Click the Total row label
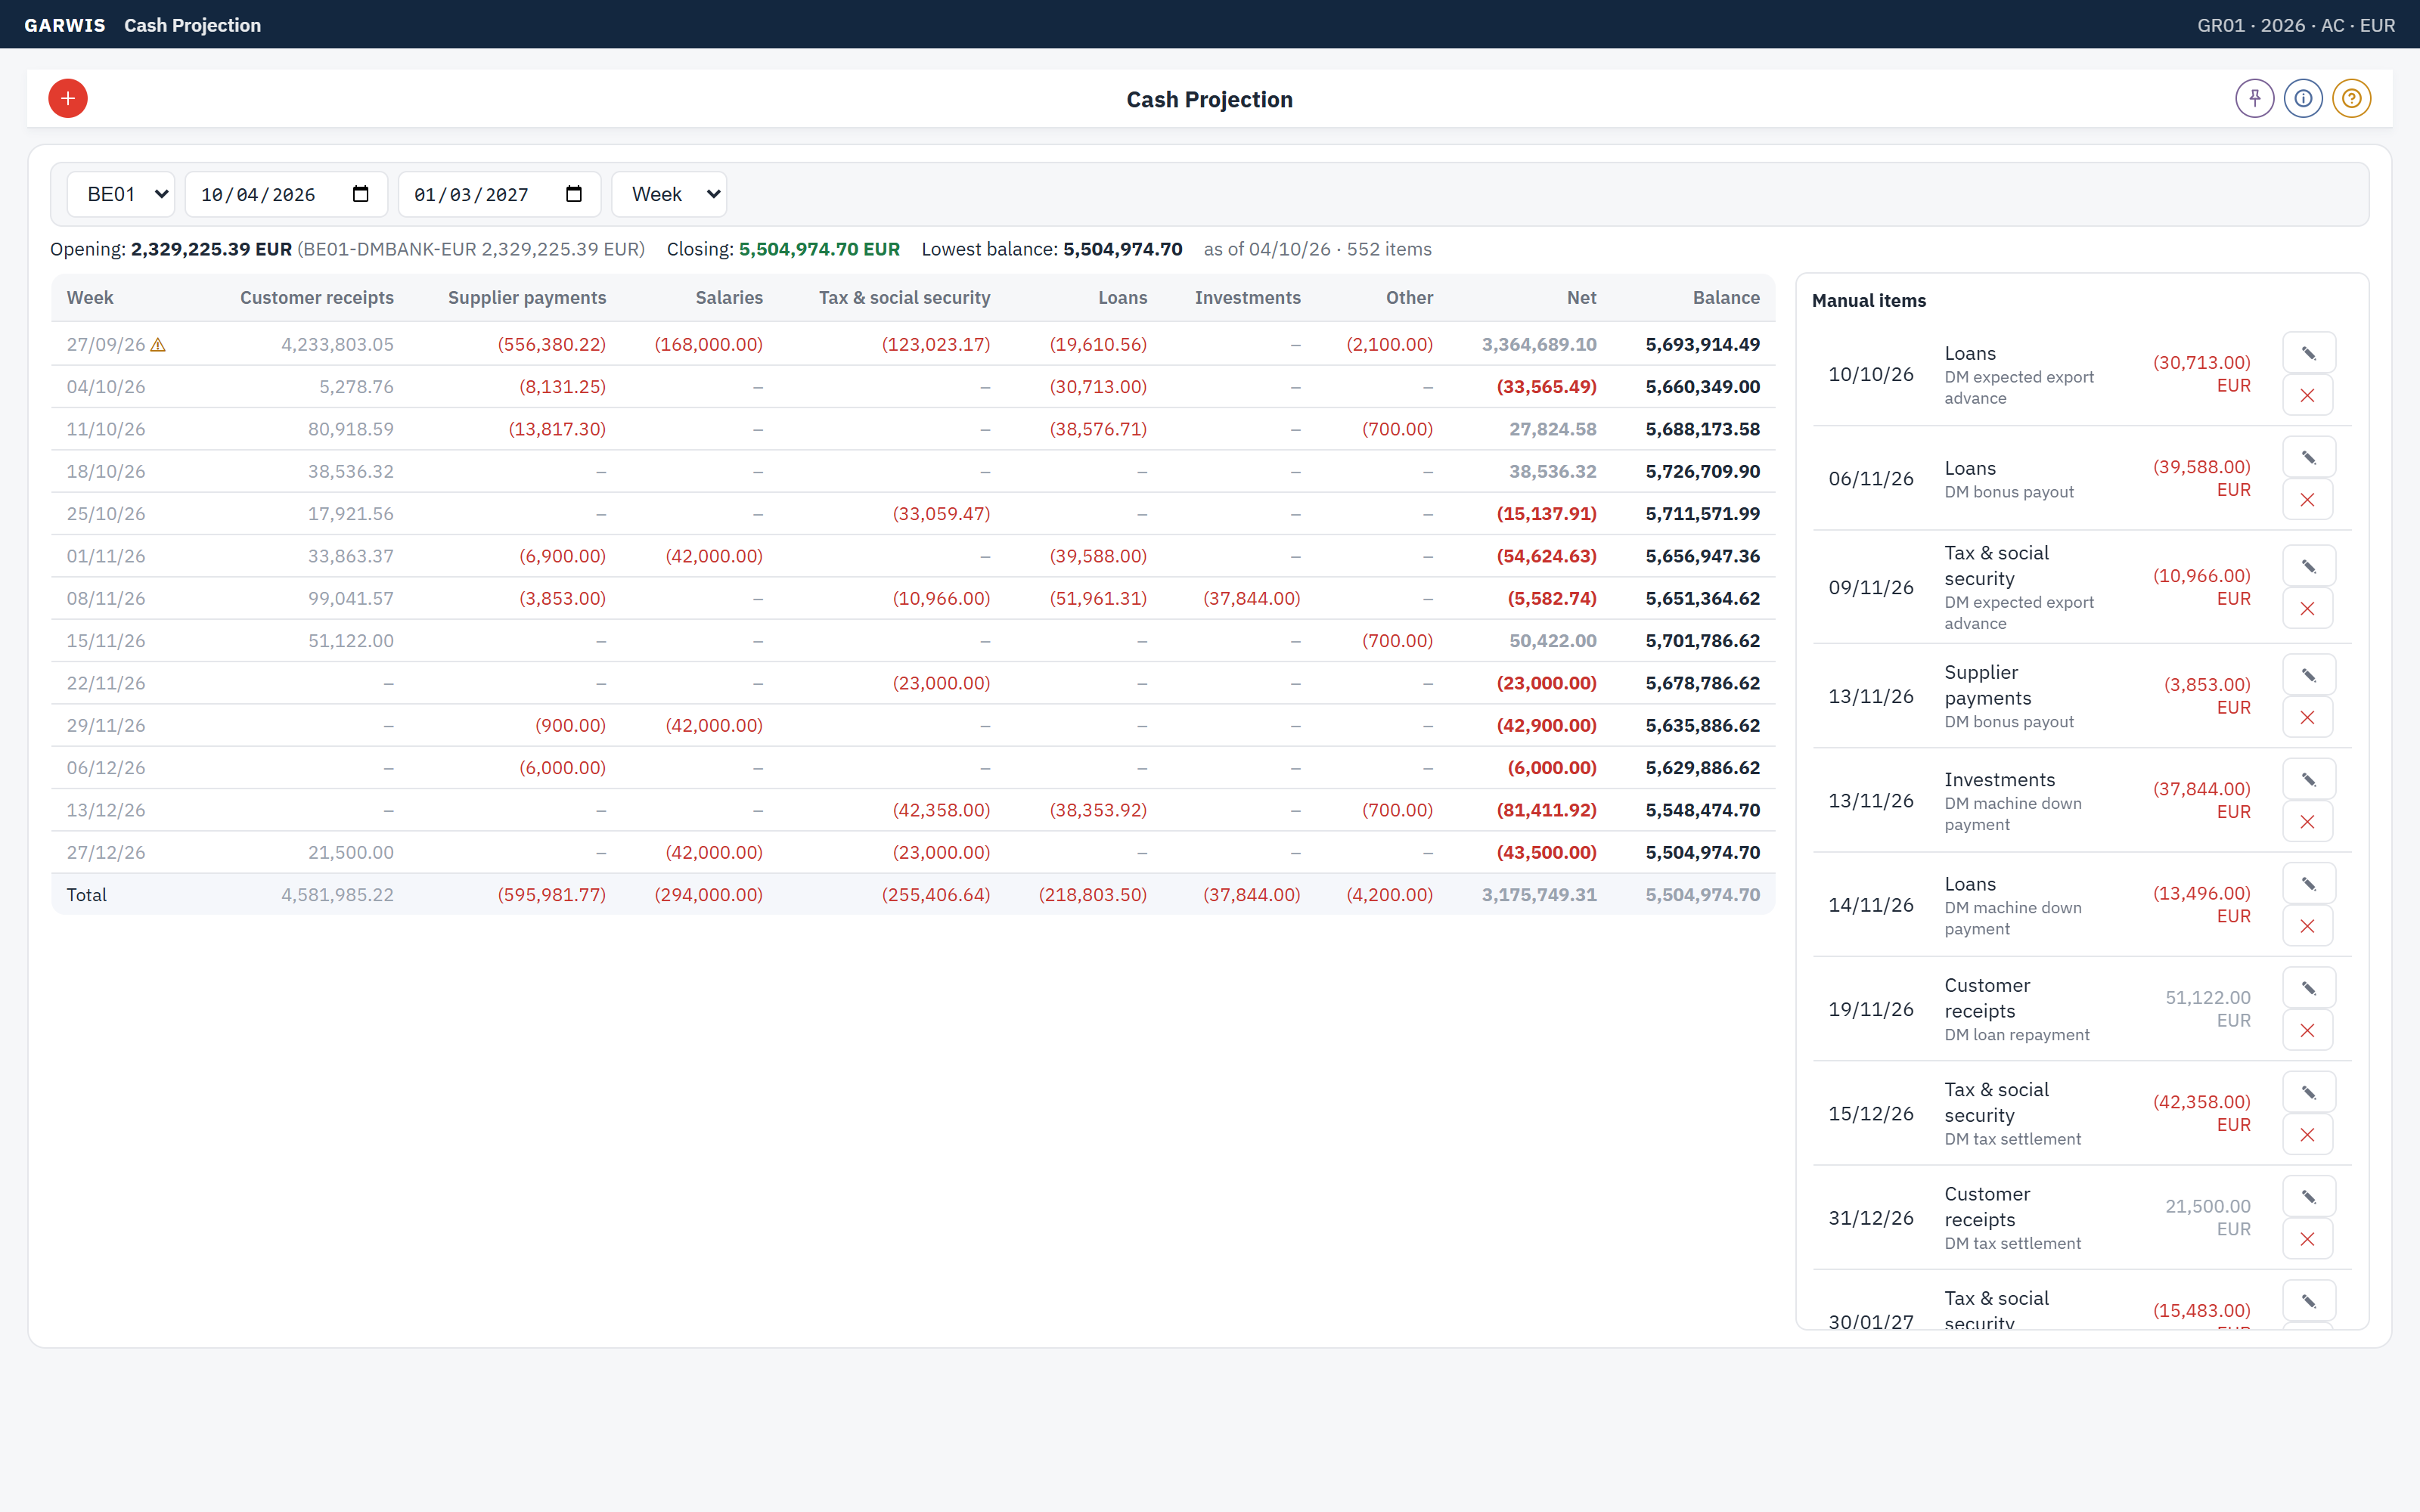 tap(87, 895)
